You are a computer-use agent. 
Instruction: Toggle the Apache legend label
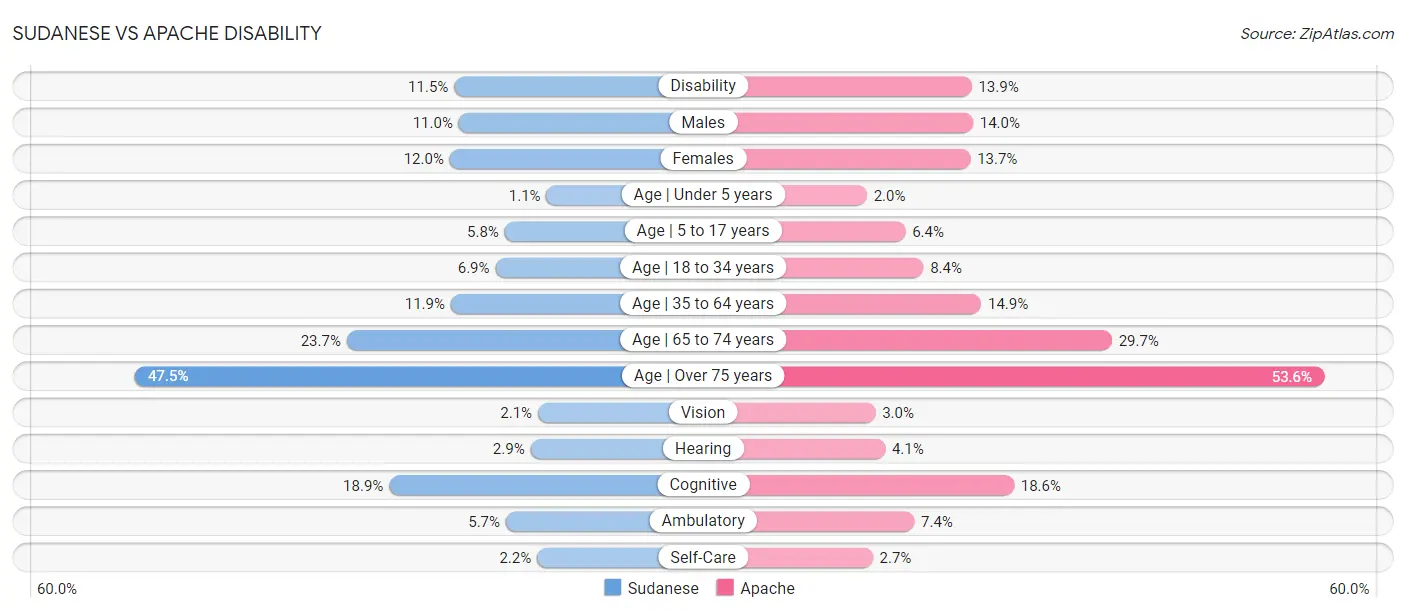(767, 588)
